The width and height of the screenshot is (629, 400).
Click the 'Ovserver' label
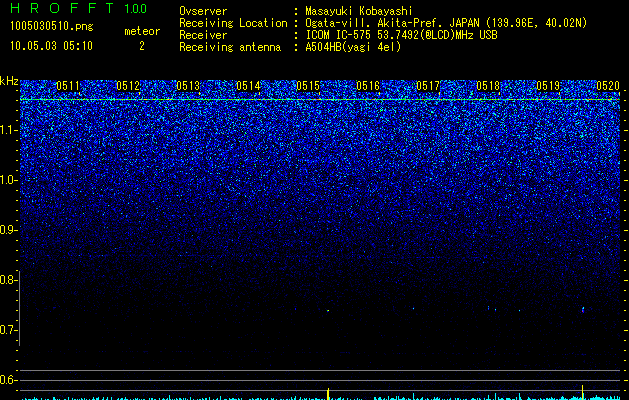(x=203, y=11)
